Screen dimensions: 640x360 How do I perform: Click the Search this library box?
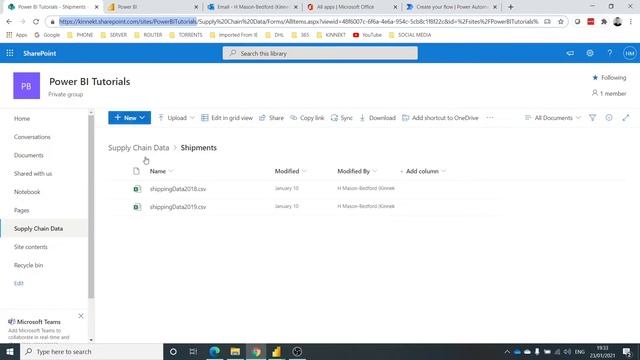pos(320,53)
